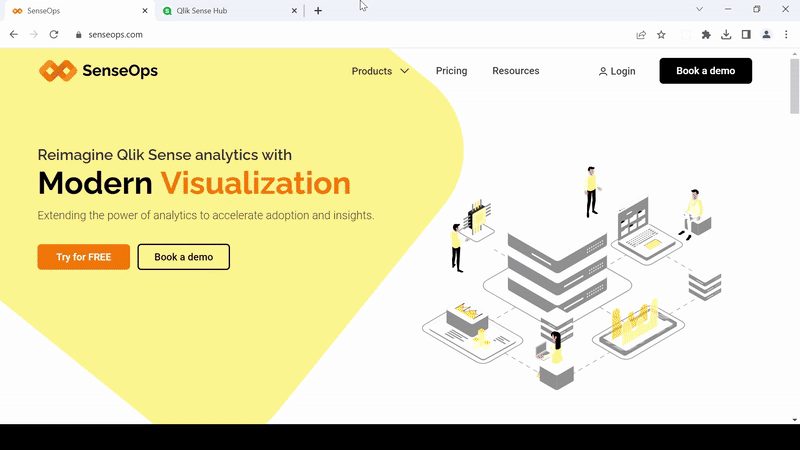
Task: Click the Modern Visualization headline
Action: click(194, 183)
